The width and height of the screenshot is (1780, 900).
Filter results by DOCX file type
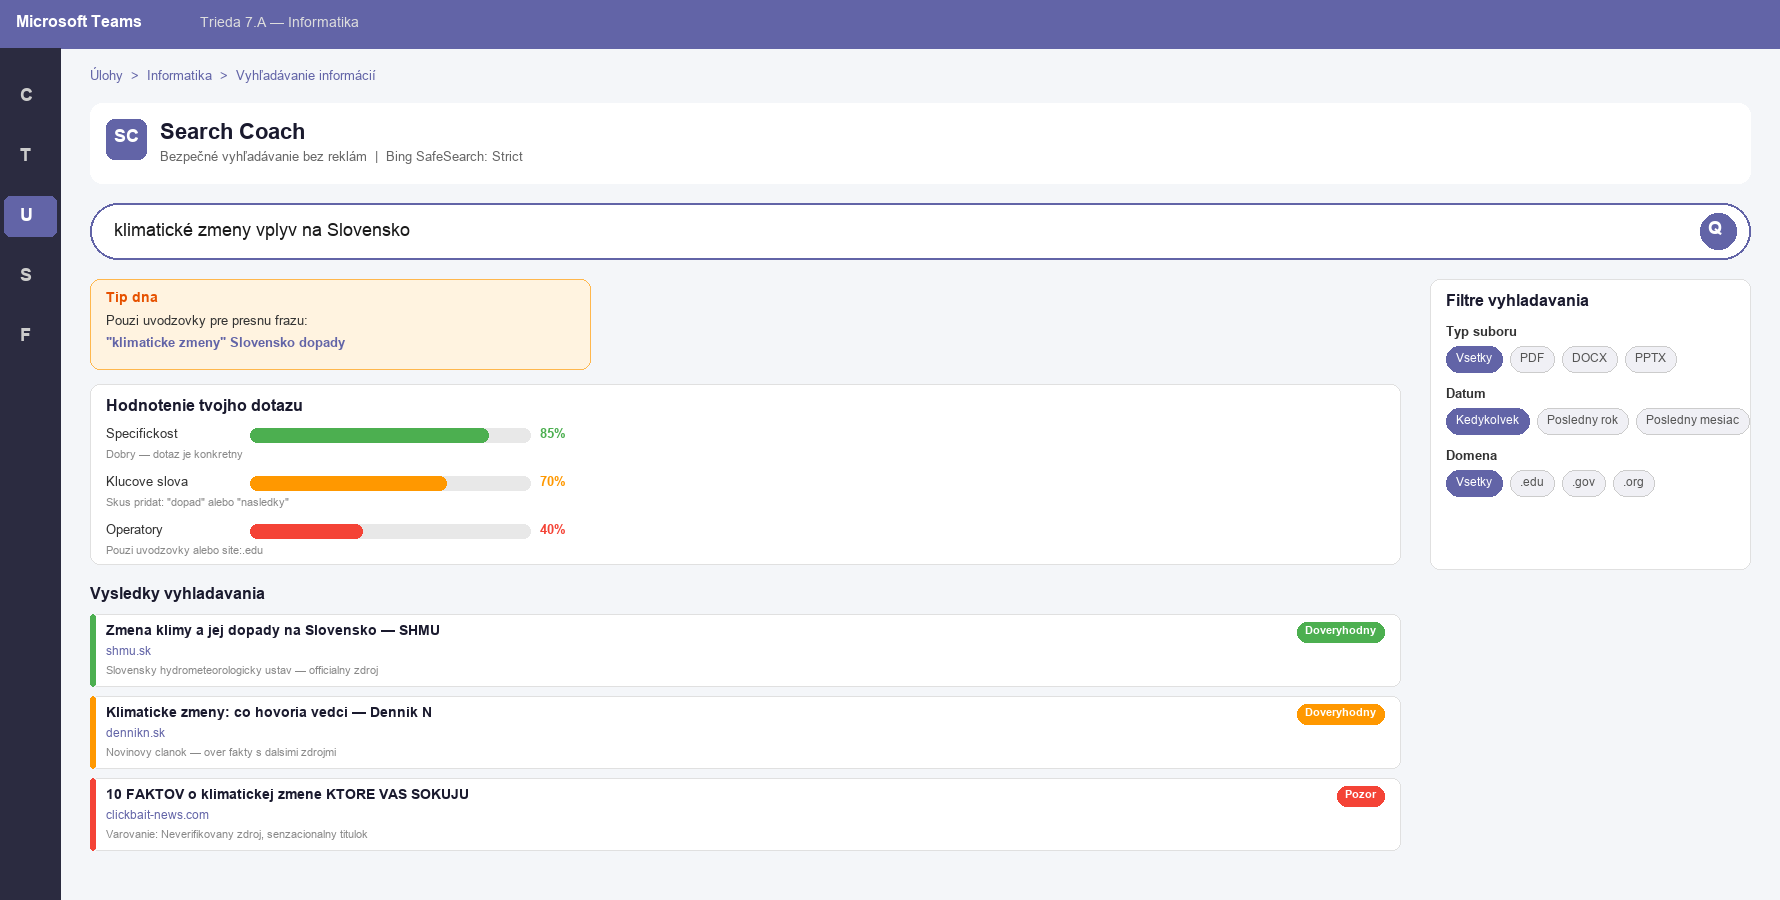(1589, 358)
